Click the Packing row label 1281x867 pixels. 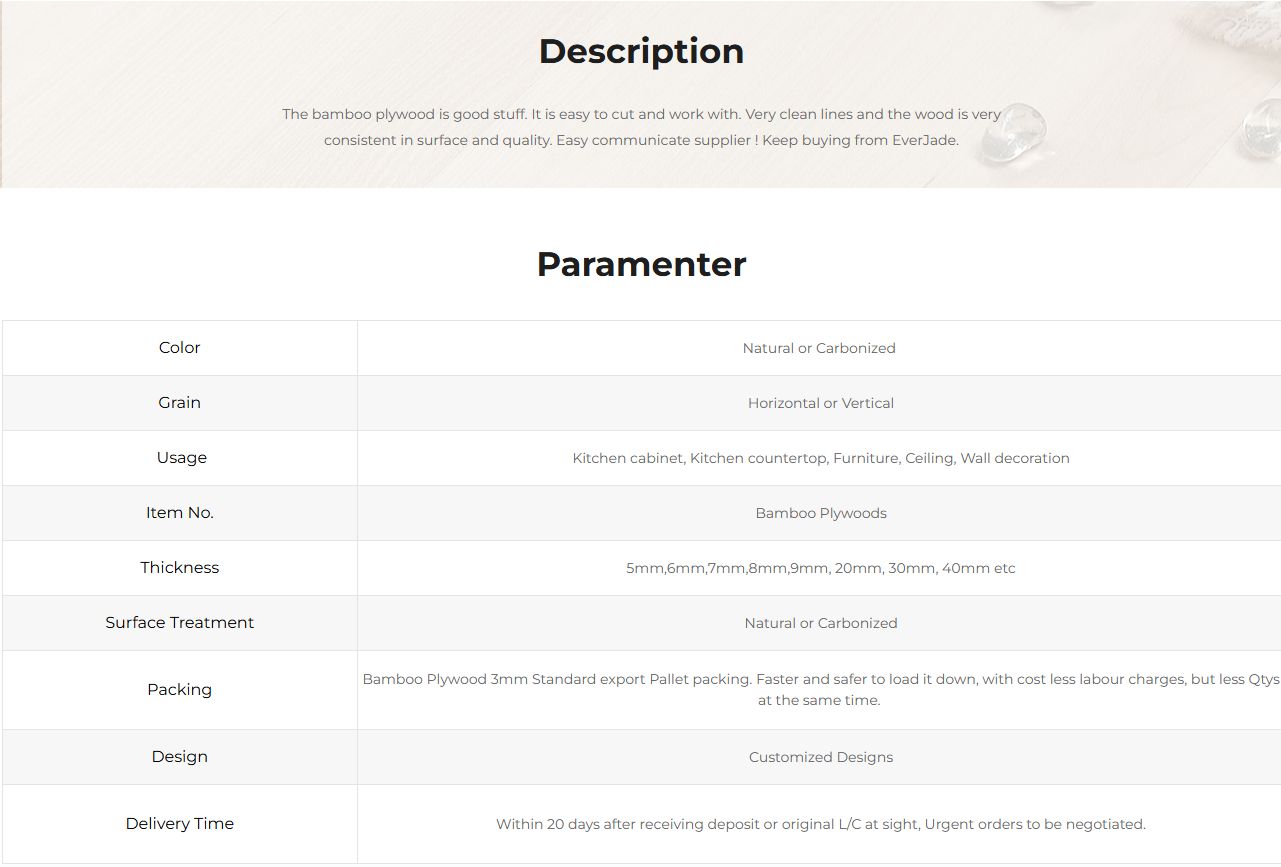[x=180, y=690]
